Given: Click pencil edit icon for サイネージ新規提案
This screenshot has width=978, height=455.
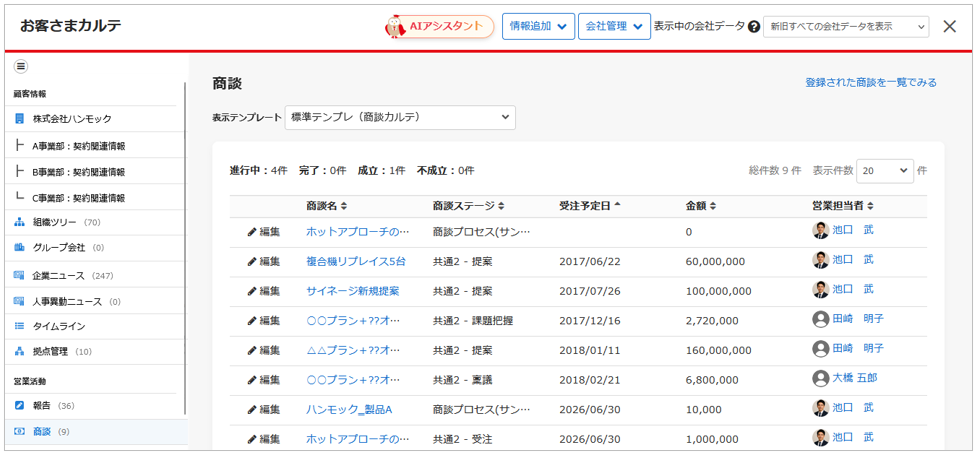Looking at the screenshot, I should click(252, 291).
